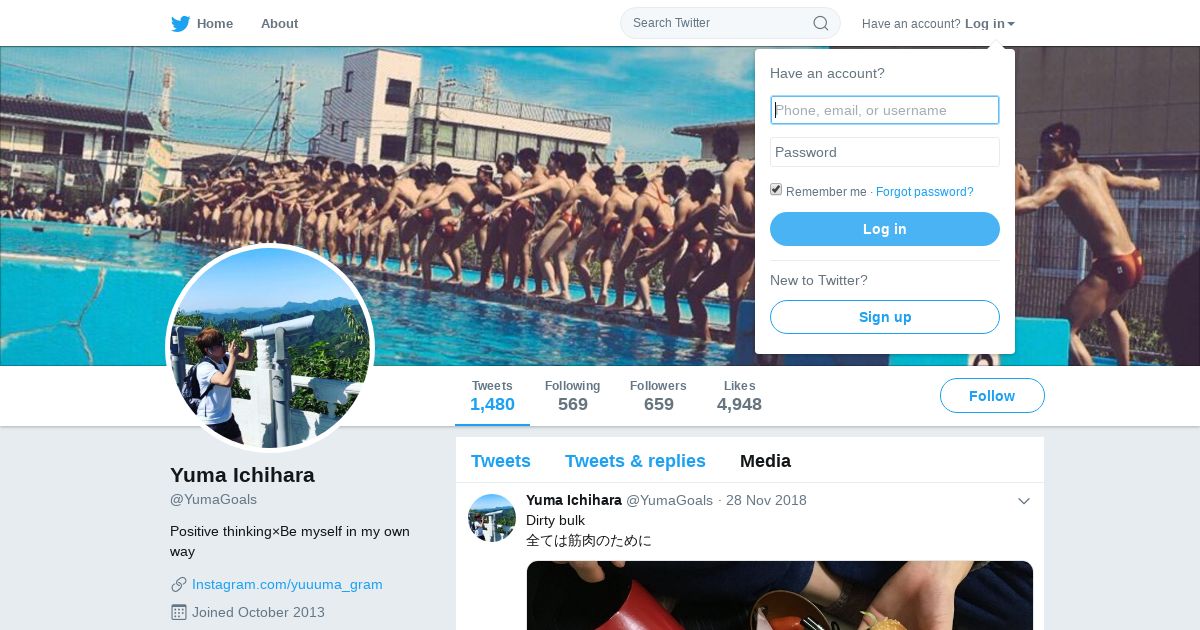Screen dimensions: 1200x630
Task: Open the About menu item
Action: tap(279, 23)
